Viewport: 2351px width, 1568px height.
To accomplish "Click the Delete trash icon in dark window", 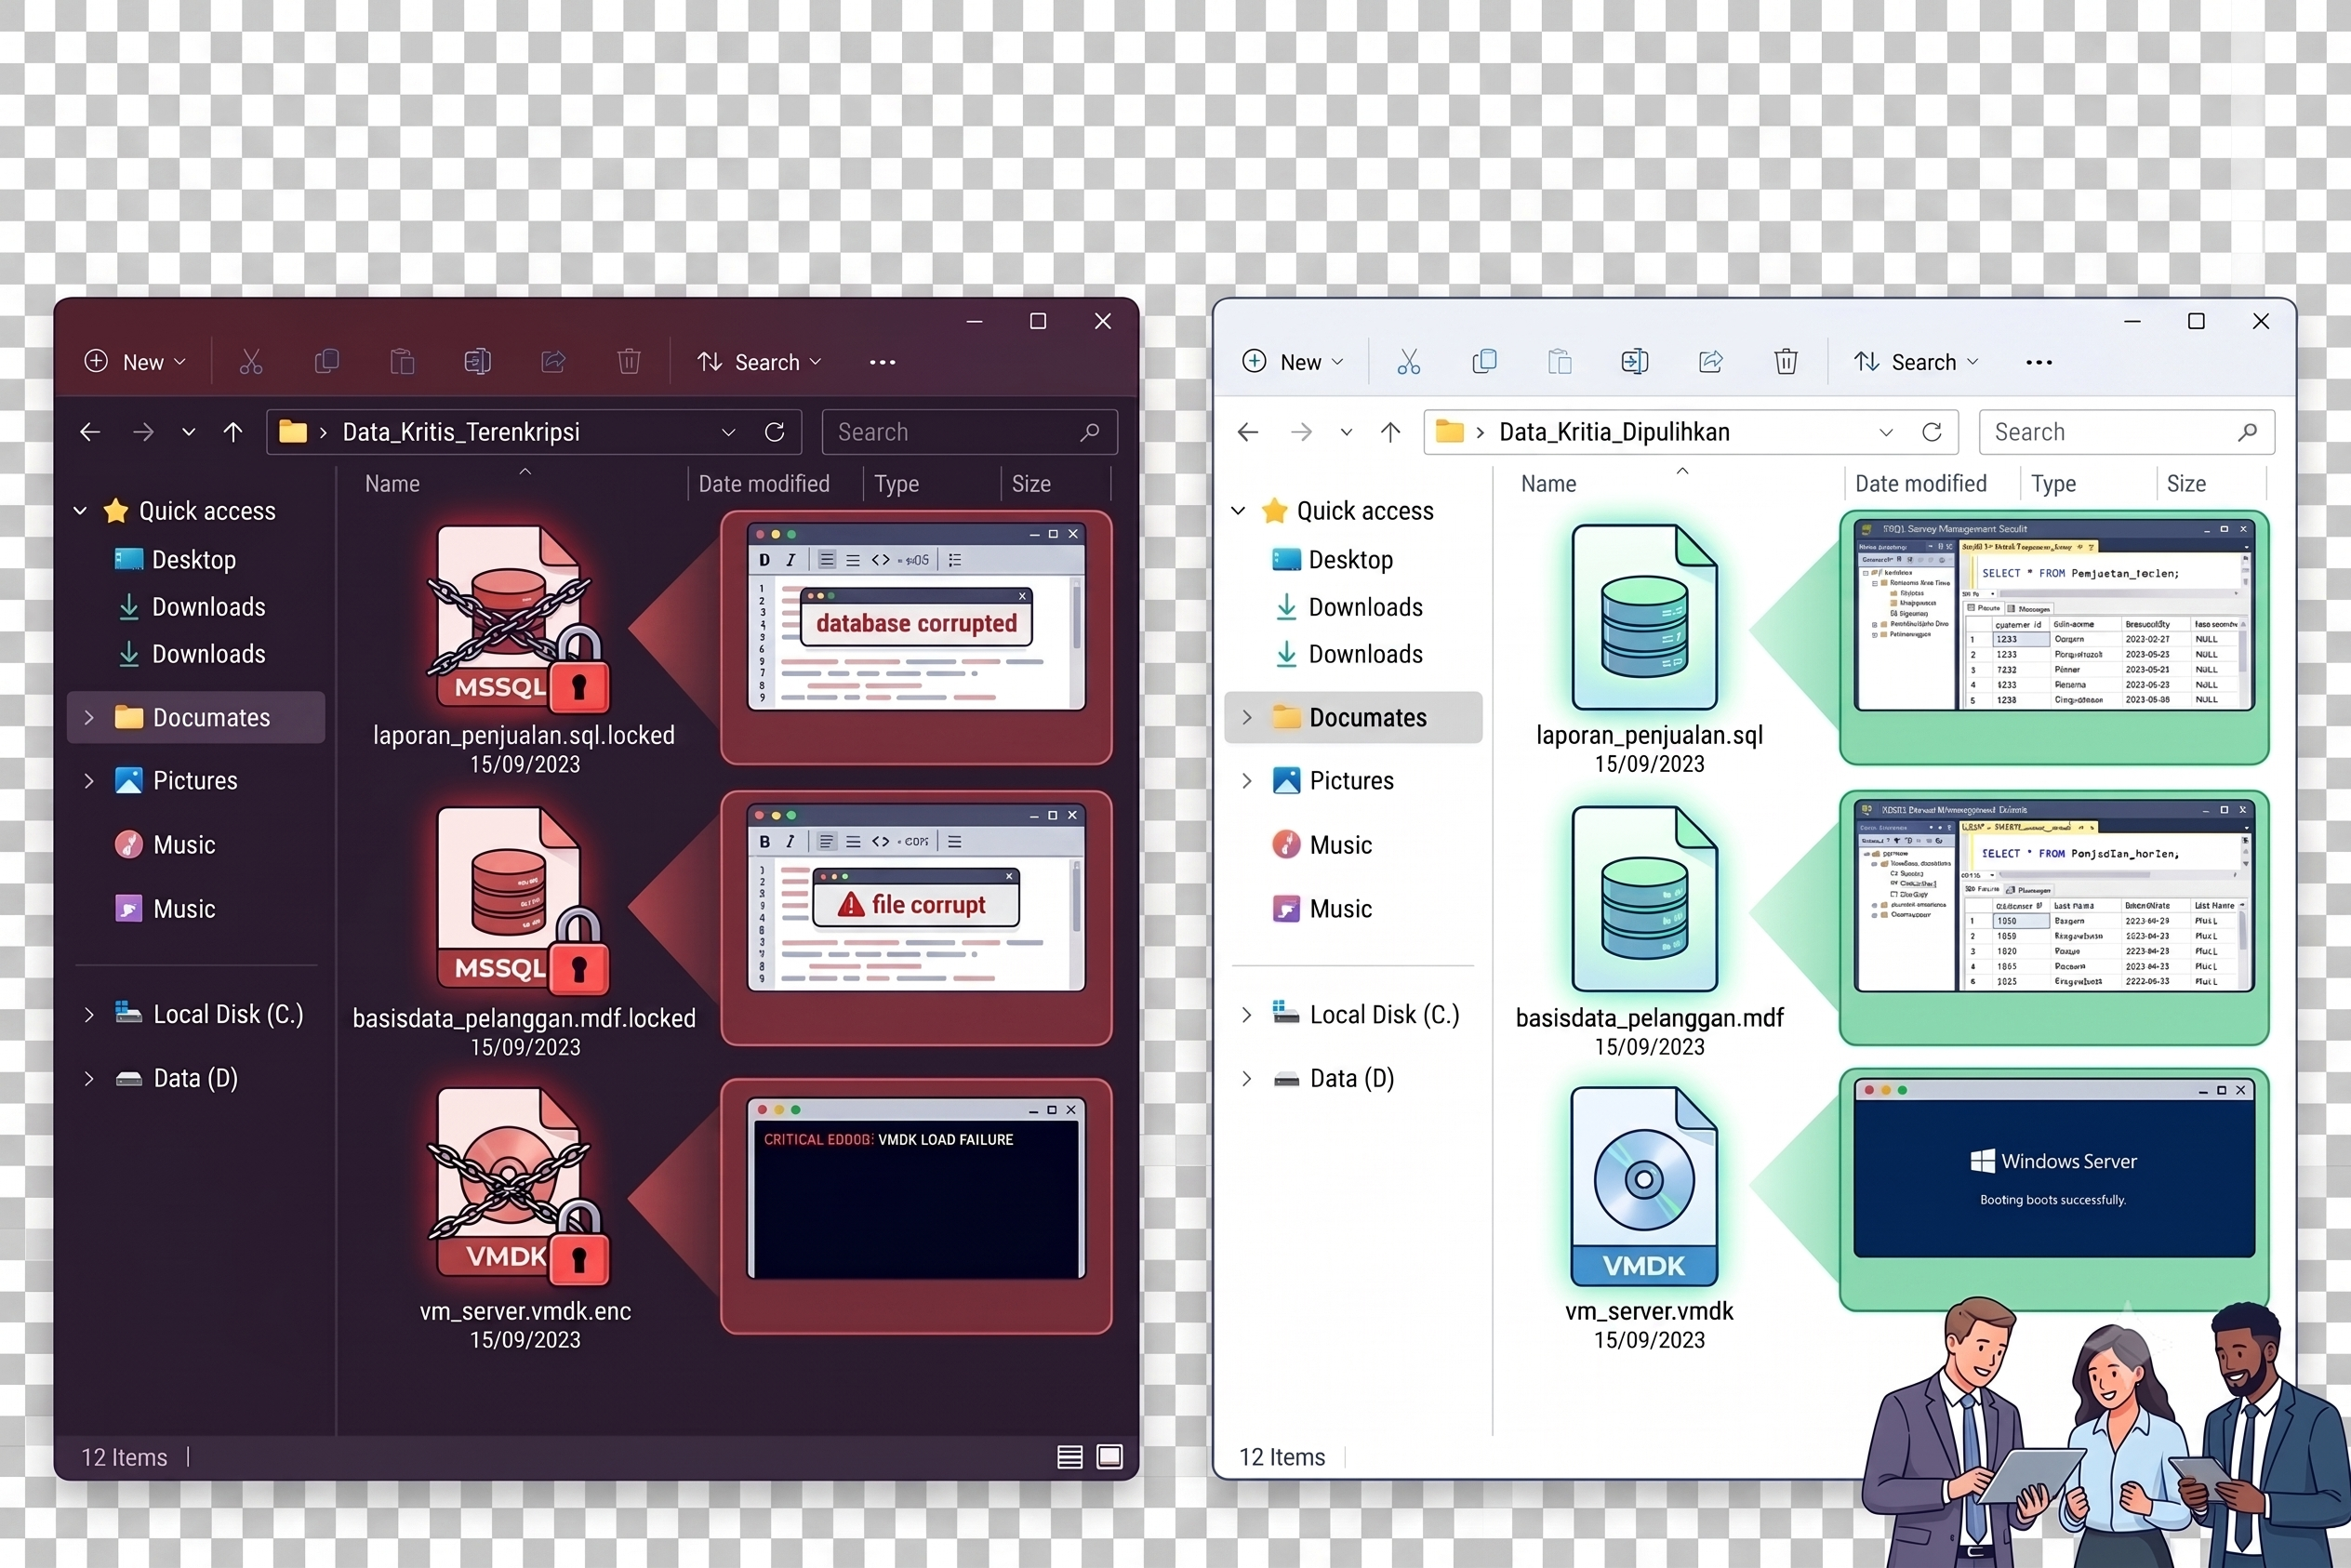I will (629, 361).
